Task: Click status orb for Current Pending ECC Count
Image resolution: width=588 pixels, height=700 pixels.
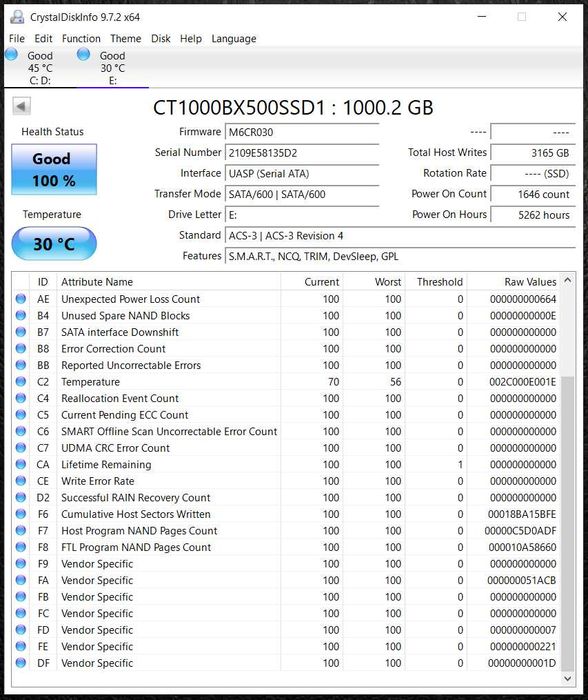Action: point(21,414)
